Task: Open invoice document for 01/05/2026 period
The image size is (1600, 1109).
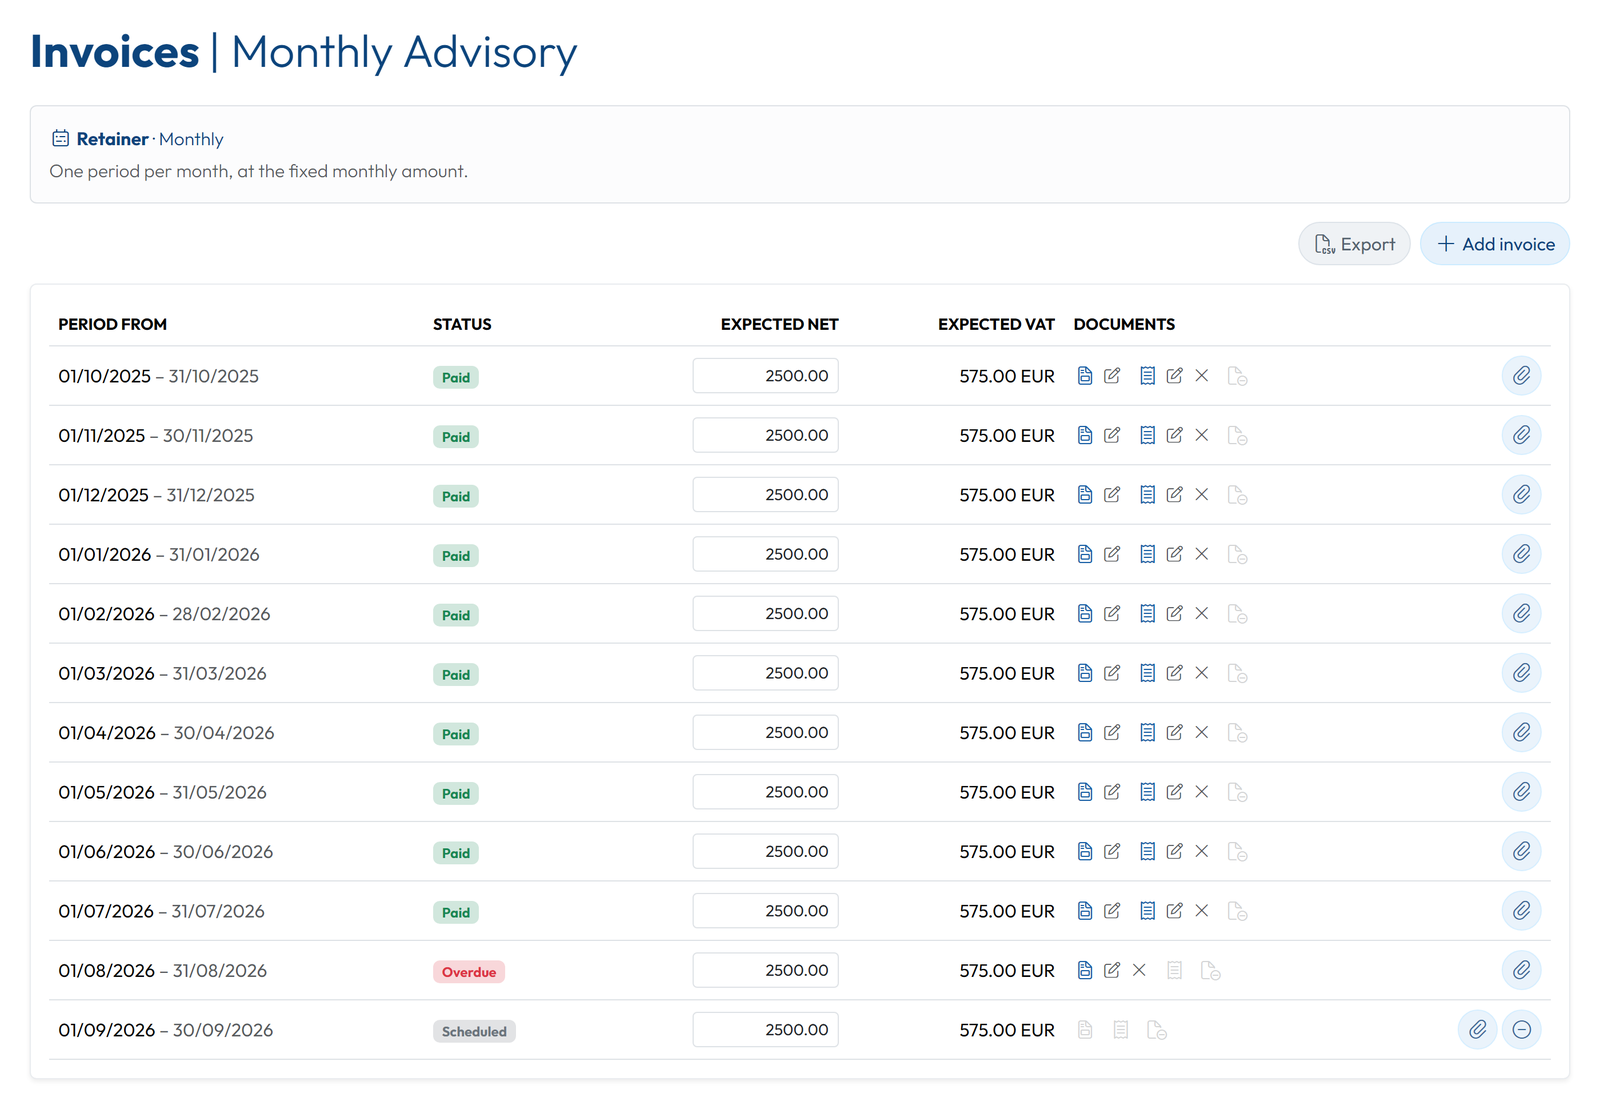Action: [x=1085, y=792]
